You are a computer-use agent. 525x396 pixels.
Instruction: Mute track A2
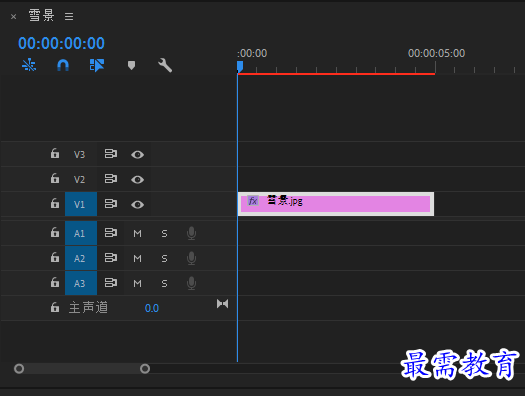click(x=137, y=259)
